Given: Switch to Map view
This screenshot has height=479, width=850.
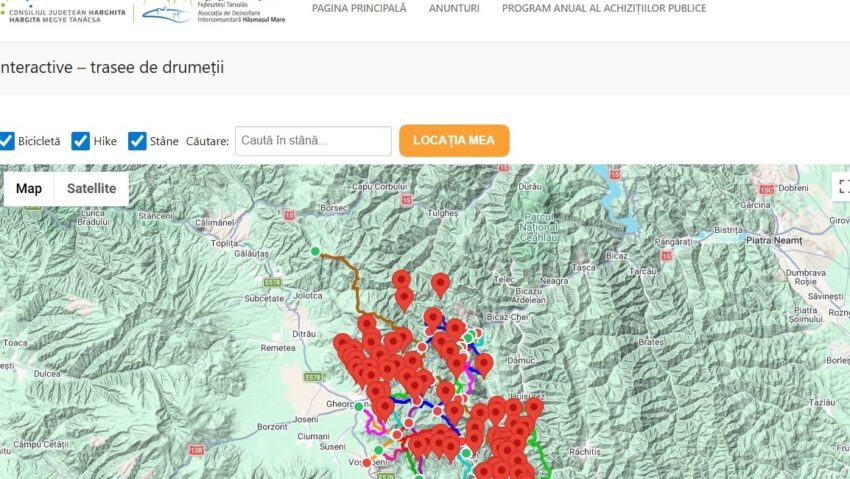Looking at the screenshot, I should [29, 189].
